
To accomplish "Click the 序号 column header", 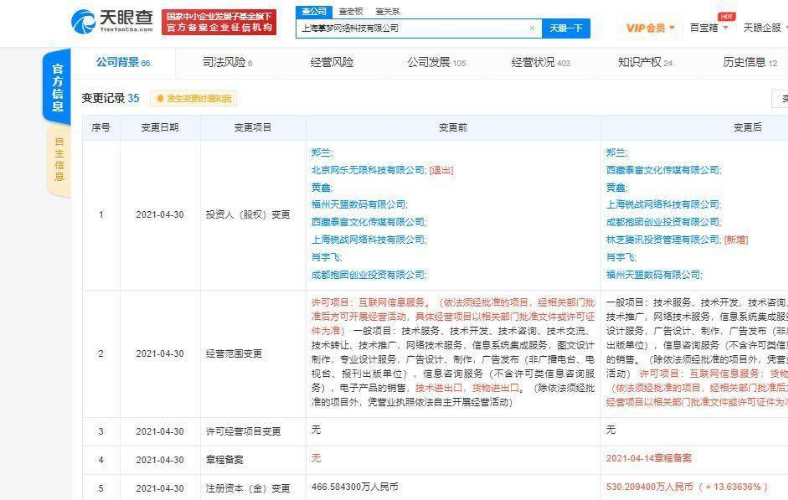I will (101, 128).
